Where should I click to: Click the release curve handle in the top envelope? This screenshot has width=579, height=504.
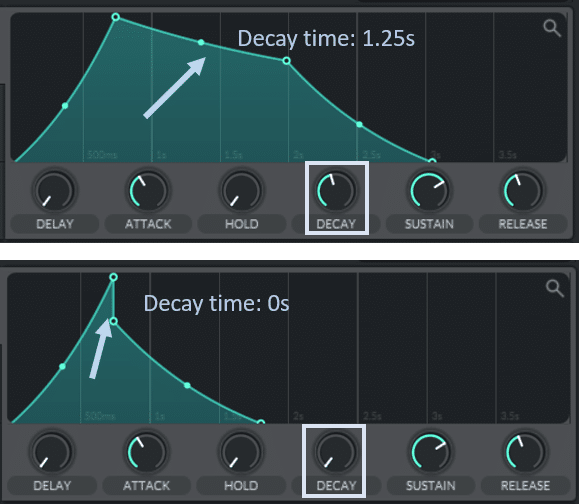point(359,125)
